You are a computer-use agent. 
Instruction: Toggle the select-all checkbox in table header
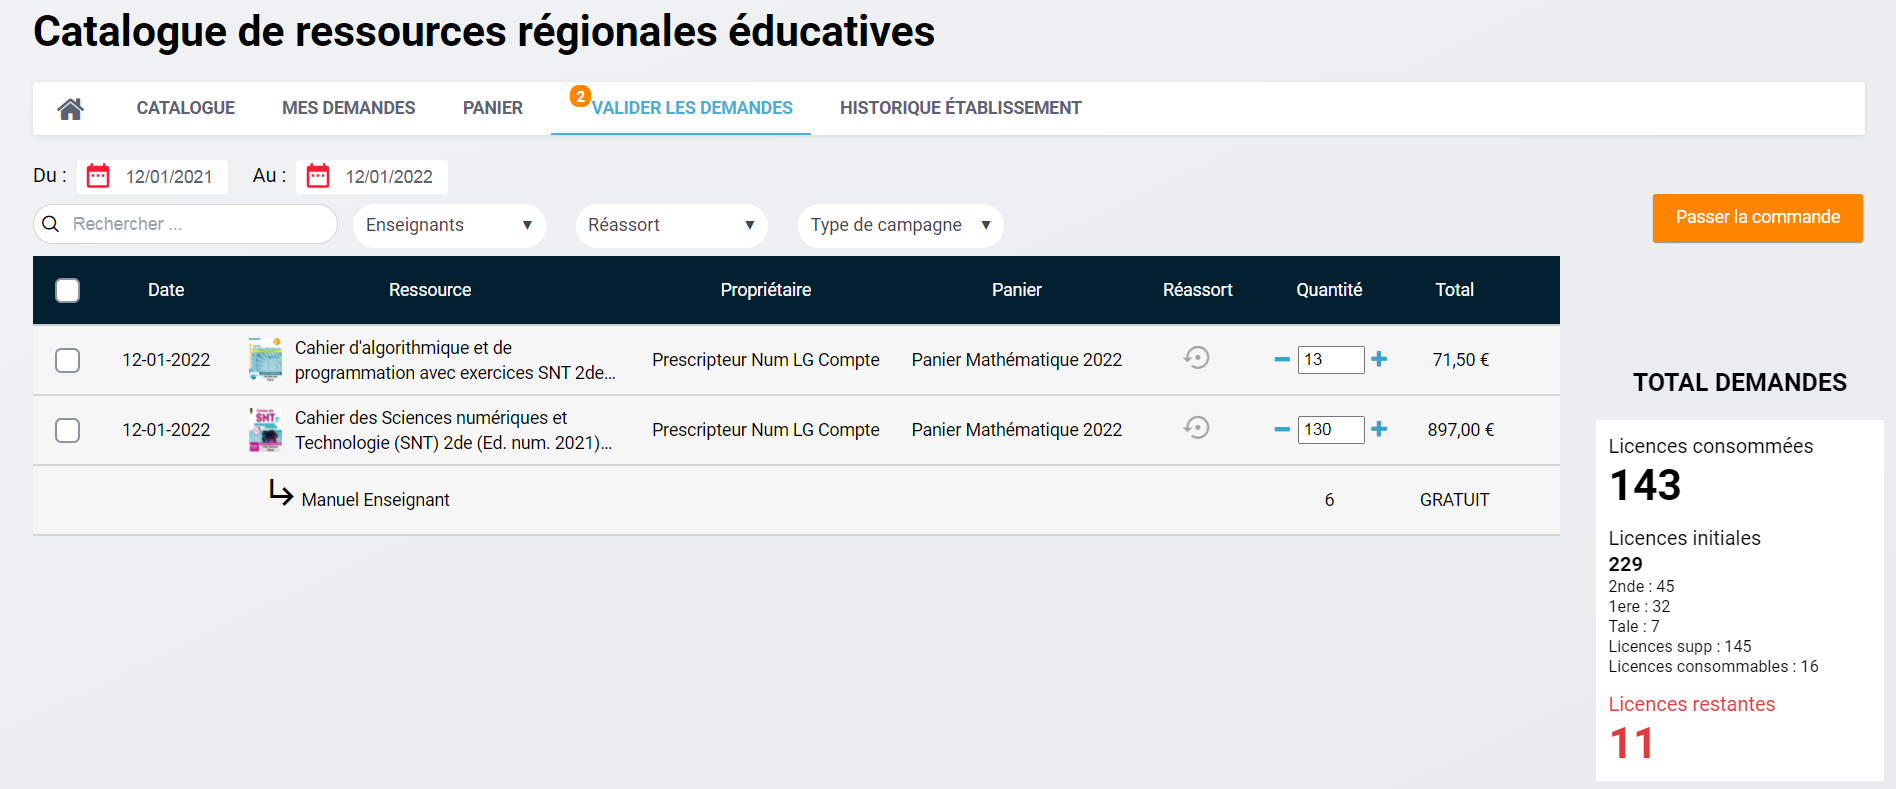[x=68, y=291]
